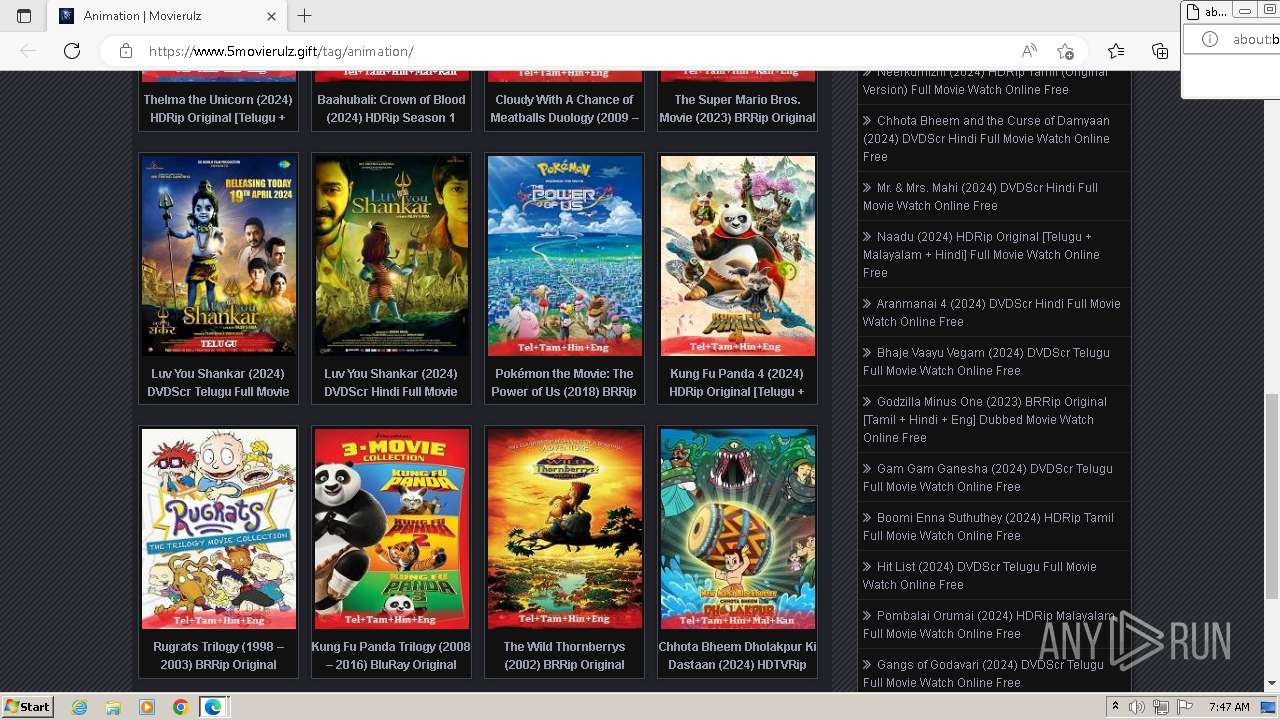Click Pokémon the Movie title text link
This screenshot has width=1280, height=720.
pos(564,383)
